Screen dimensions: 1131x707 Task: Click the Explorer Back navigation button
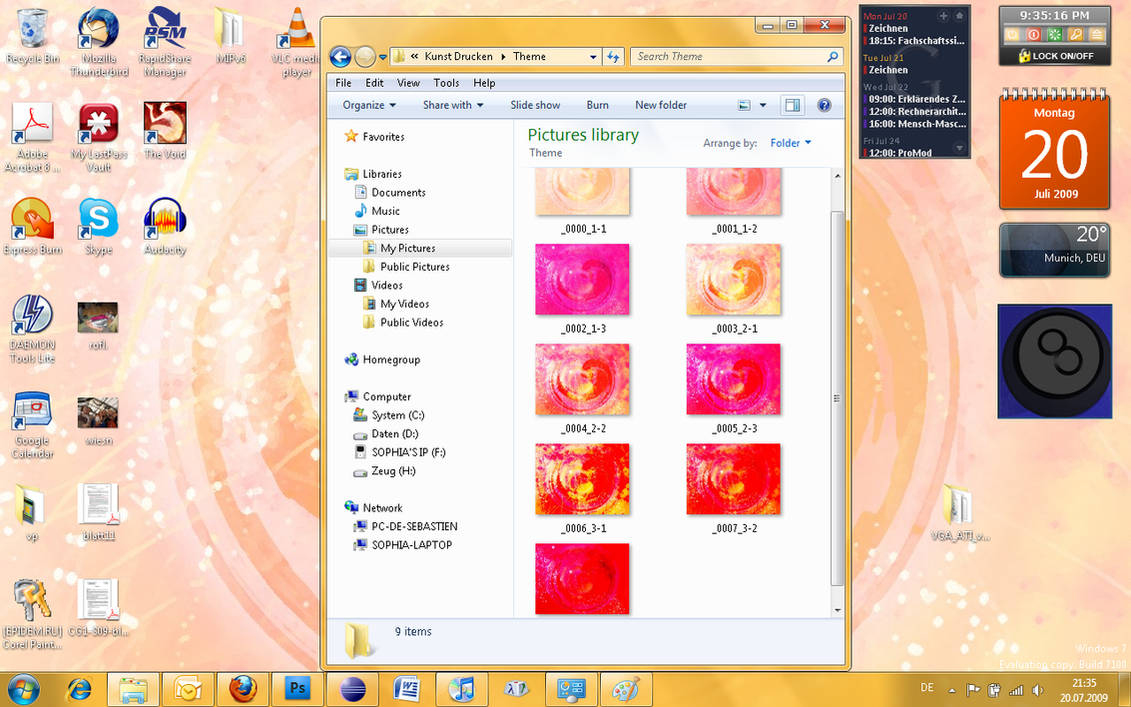pos(340,56)
